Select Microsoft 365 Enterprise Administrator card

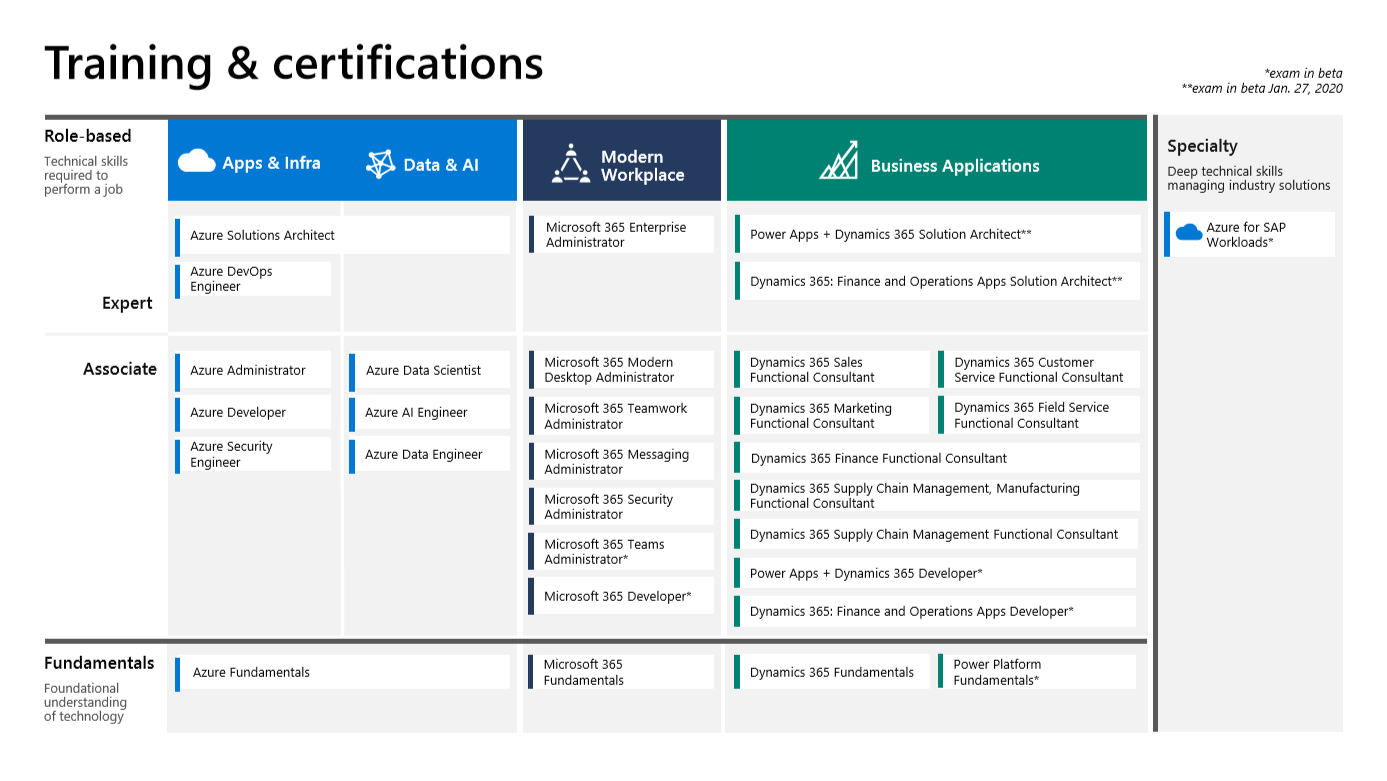[x=621, y=235]
